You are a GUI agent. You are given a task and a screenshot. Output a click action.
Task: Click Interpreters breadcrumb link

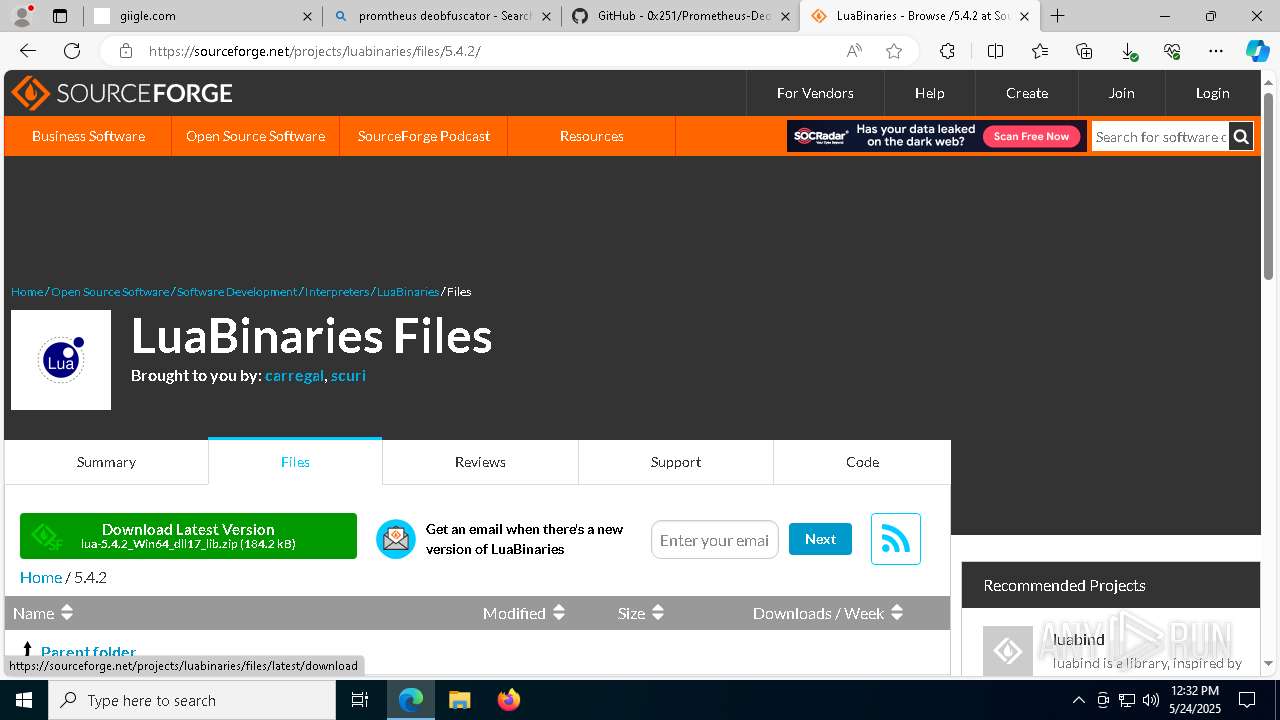point(338,292)
